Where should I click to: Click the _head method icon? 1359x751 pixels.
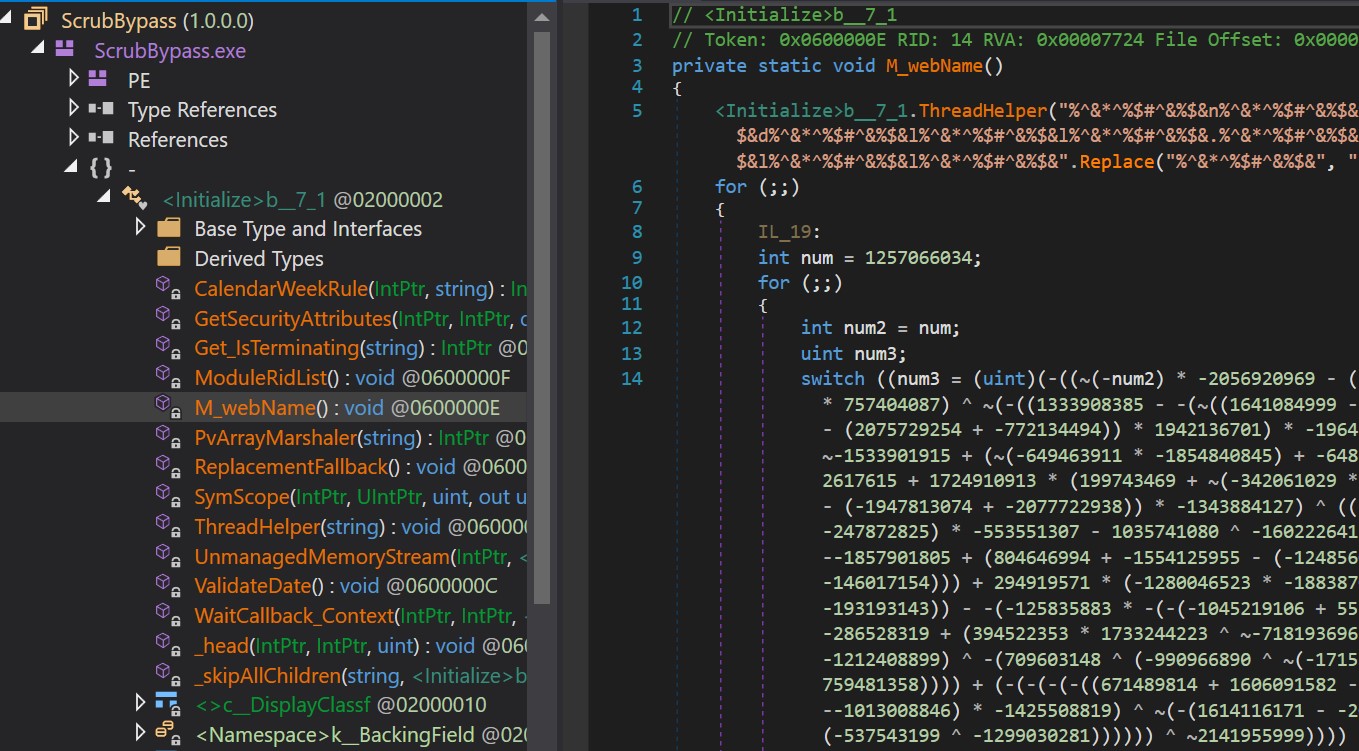pos(167,645)
